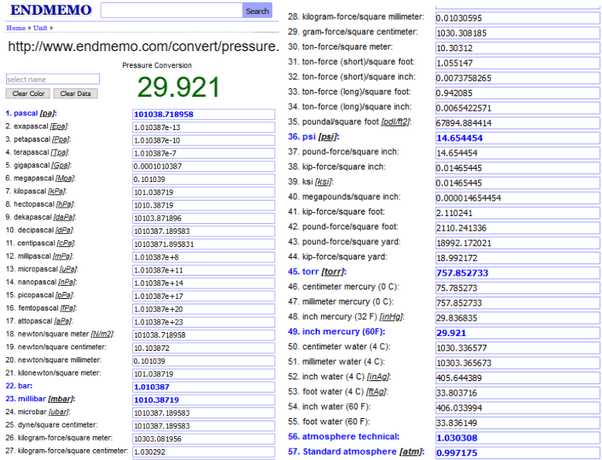Viewport: 602px width, 460px height.
Task: Click the Clear Color button
Action: click(x=28, y=94)
